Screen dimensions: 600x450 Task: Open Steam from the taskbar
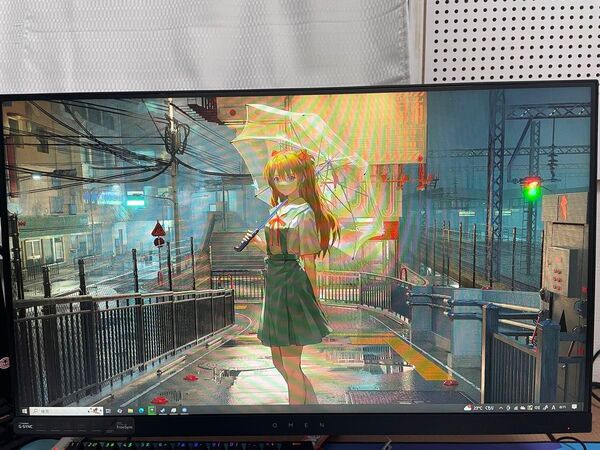[x=163, y=411]
